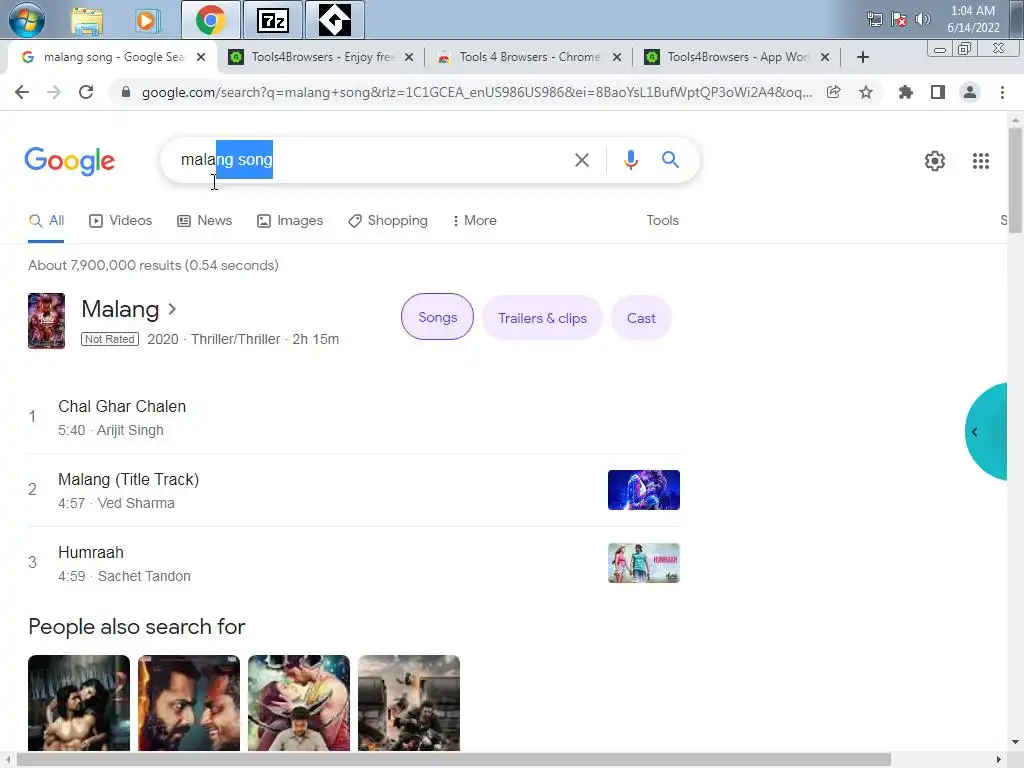Expand the More search filters menu

474,221
